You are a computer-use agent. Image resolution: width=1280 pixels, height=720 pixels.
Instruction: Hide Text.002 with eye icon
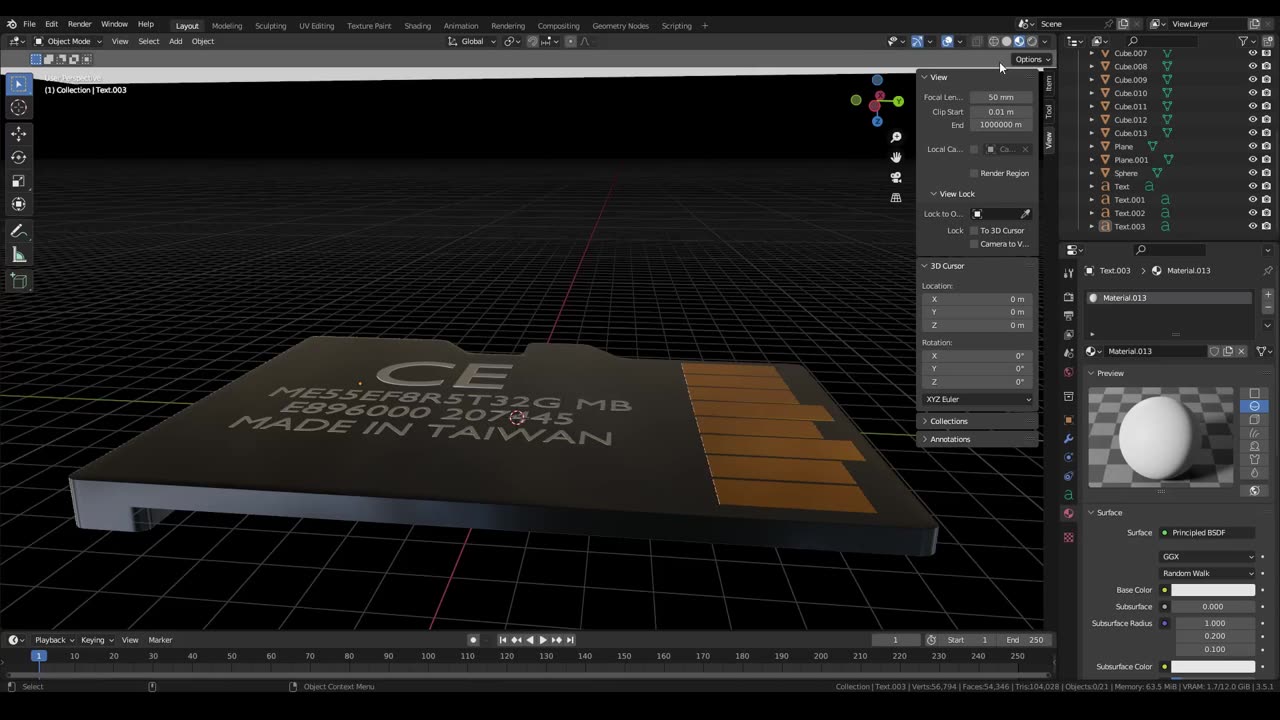pos(1253,213)
